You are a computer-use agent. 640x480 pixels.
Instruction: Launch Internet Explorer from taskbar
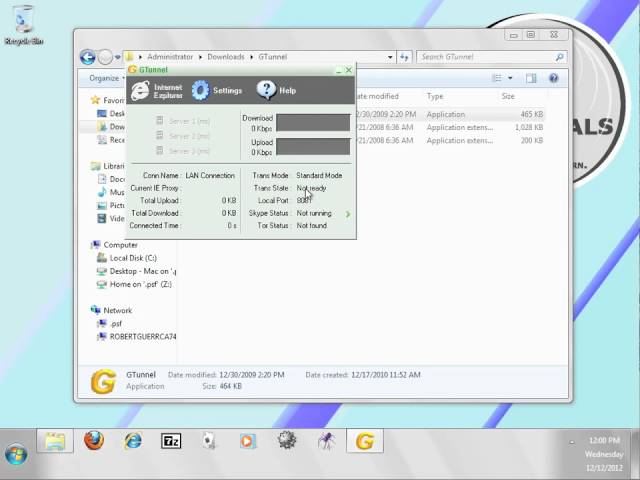133,441
